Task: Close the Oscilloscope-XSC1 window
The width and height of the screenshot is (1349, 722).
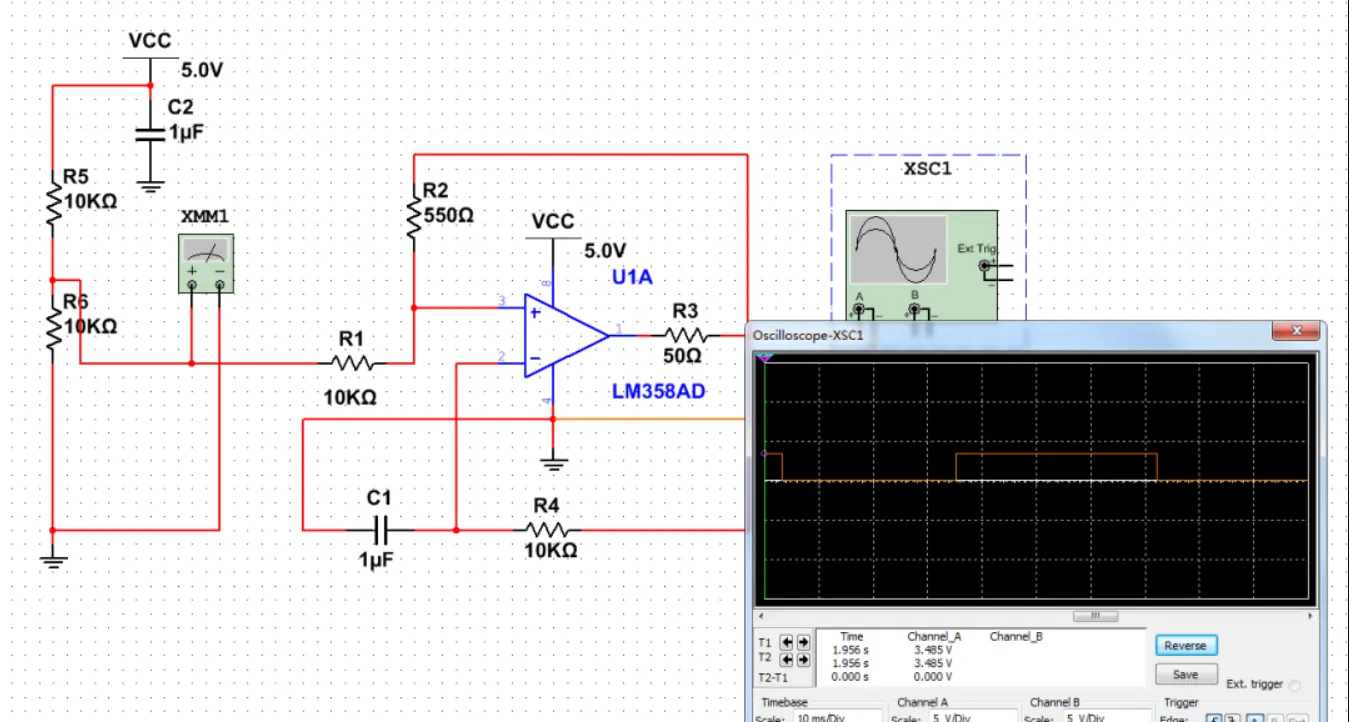Action: click(x=1298, y=331)
